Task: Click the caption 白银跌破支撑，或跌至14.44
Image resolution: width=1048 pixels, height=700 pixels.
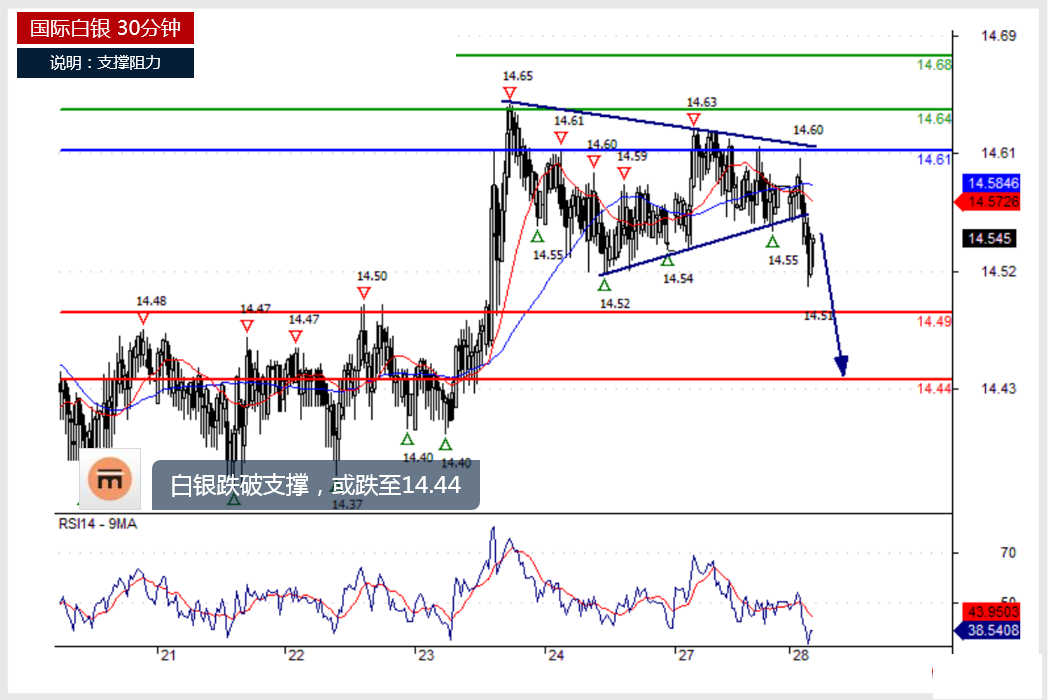Action: 315,485
